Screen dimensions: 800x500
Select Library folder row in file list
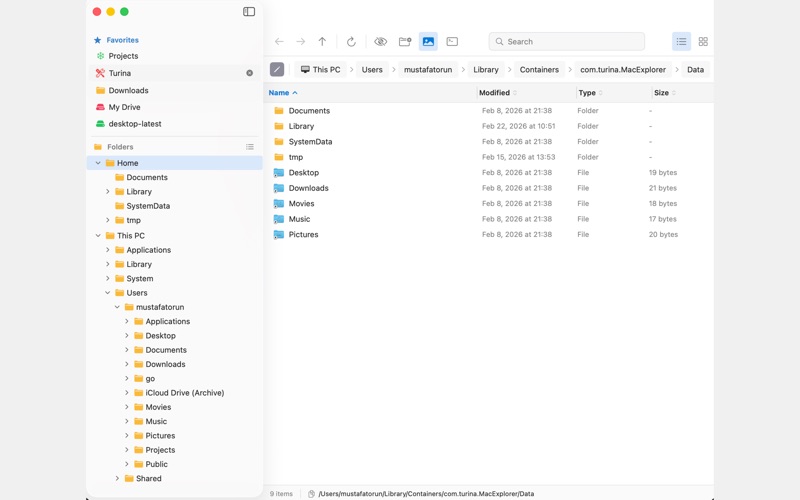[x=488, y=126]
